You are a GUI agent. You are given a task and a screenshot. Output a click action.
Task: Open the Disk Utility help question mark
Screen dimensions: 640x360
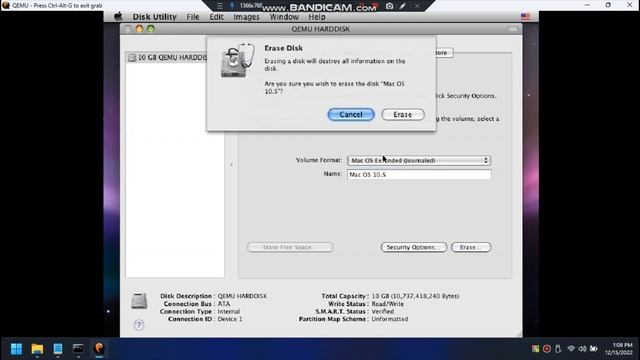click(x=139, y=325)
